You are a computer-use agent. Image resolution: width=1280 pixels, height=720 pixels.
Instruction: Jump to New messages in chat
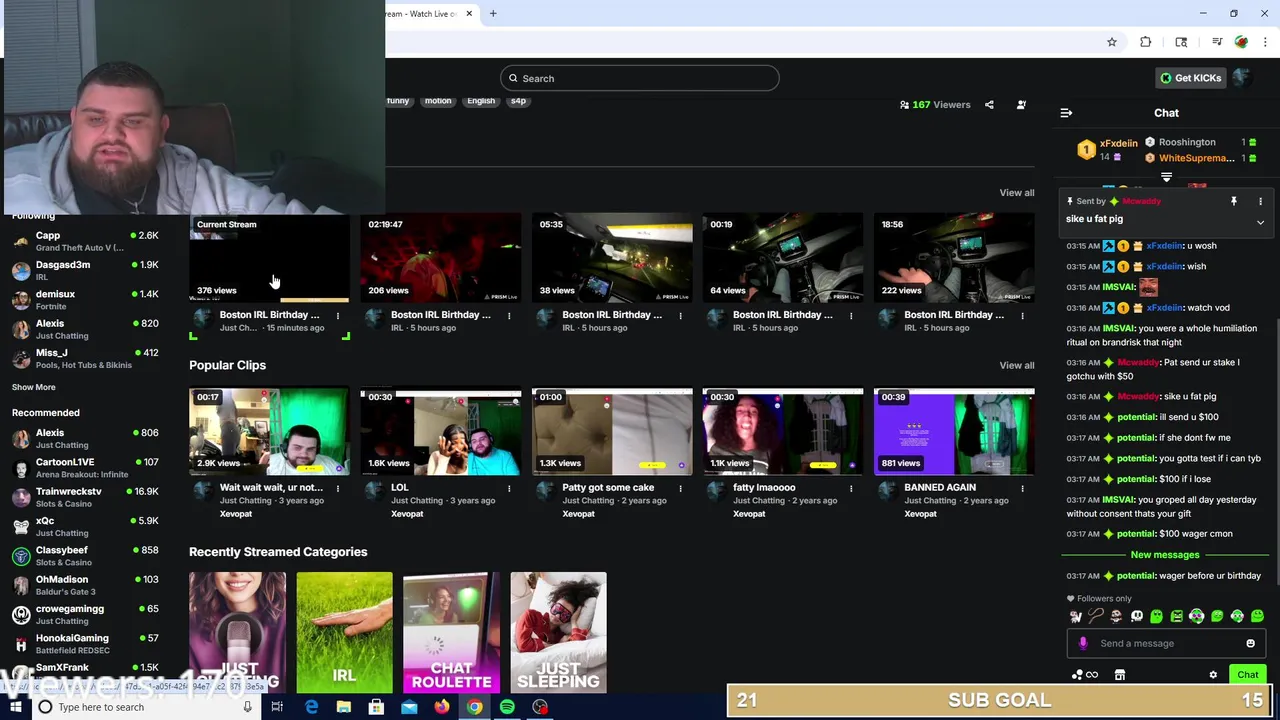pyautogui.click(x=1164, y=555)
